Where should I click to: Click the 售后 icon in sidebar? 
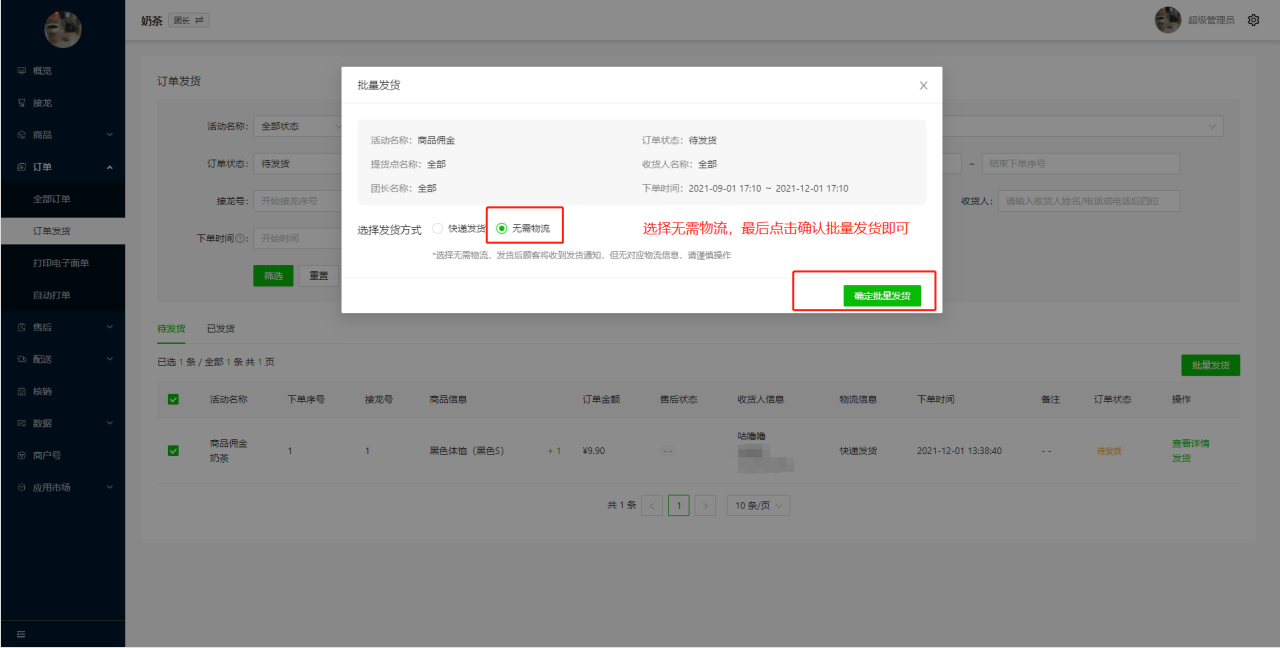tap(22, 327)
